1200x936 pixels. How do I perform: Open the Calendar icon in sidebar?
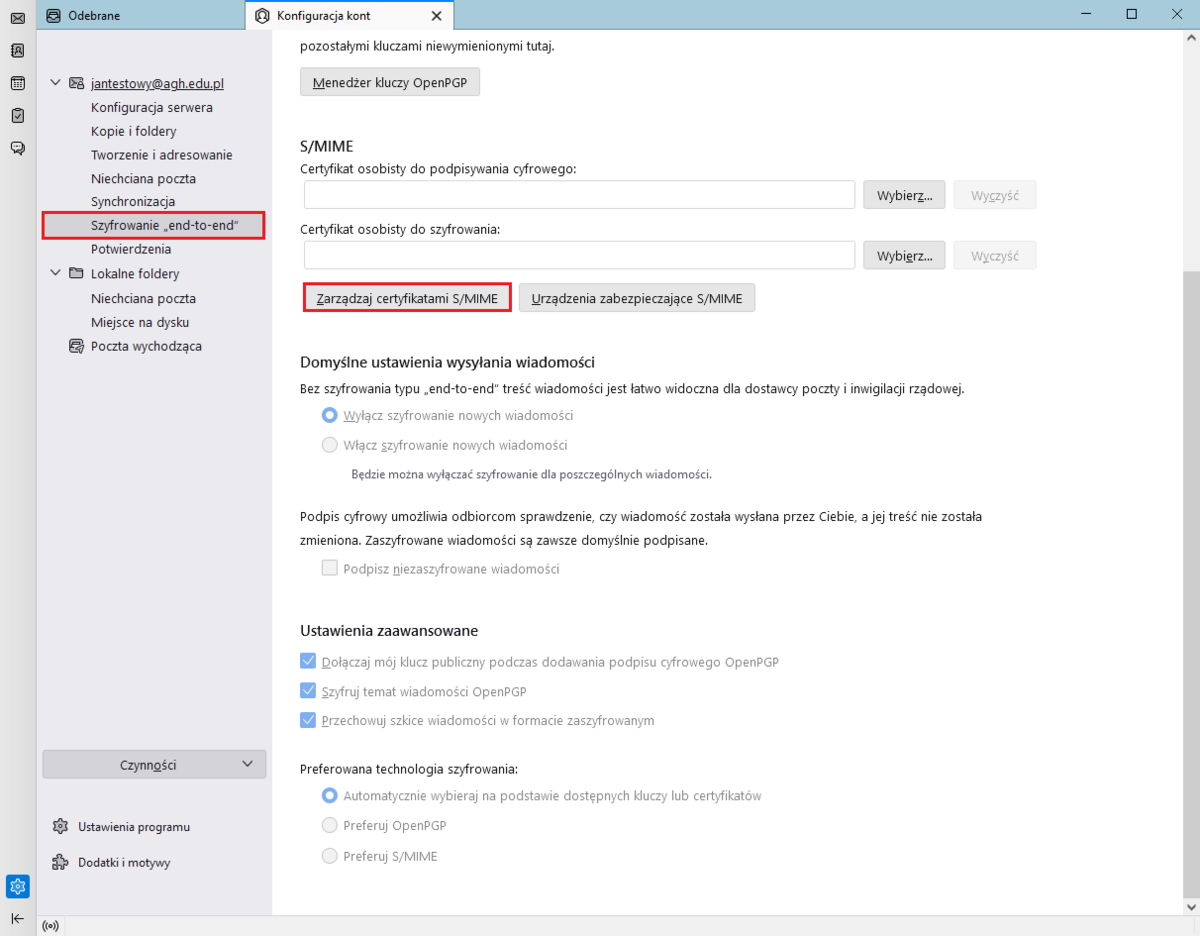[x=17, y=83]
